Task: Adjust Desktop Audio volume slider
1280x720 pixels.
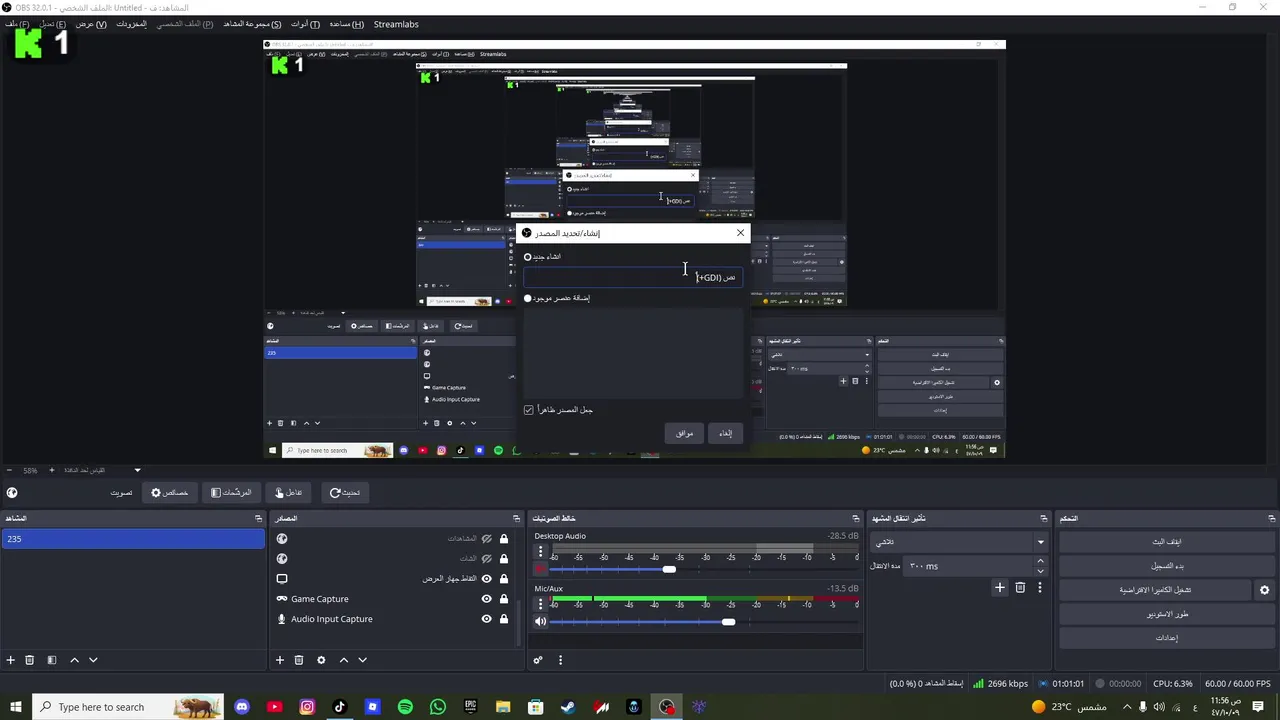Action: (x=668, y=569)
